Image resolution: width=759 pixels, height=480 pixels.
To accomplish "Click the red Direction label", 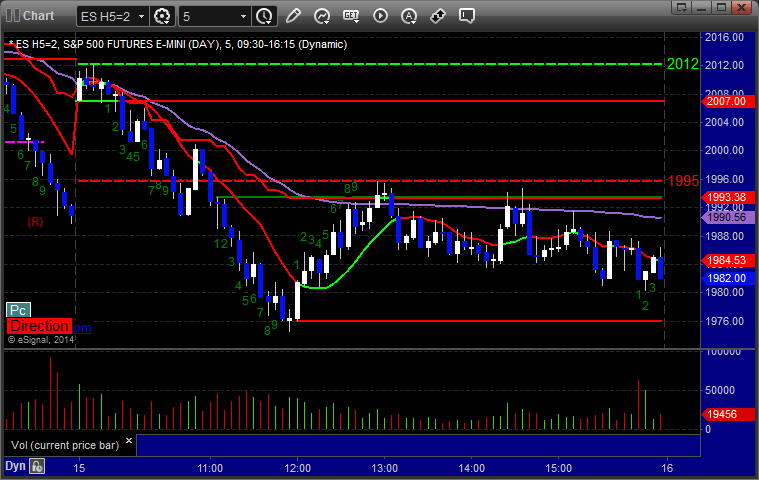I will tap(39, 326).
